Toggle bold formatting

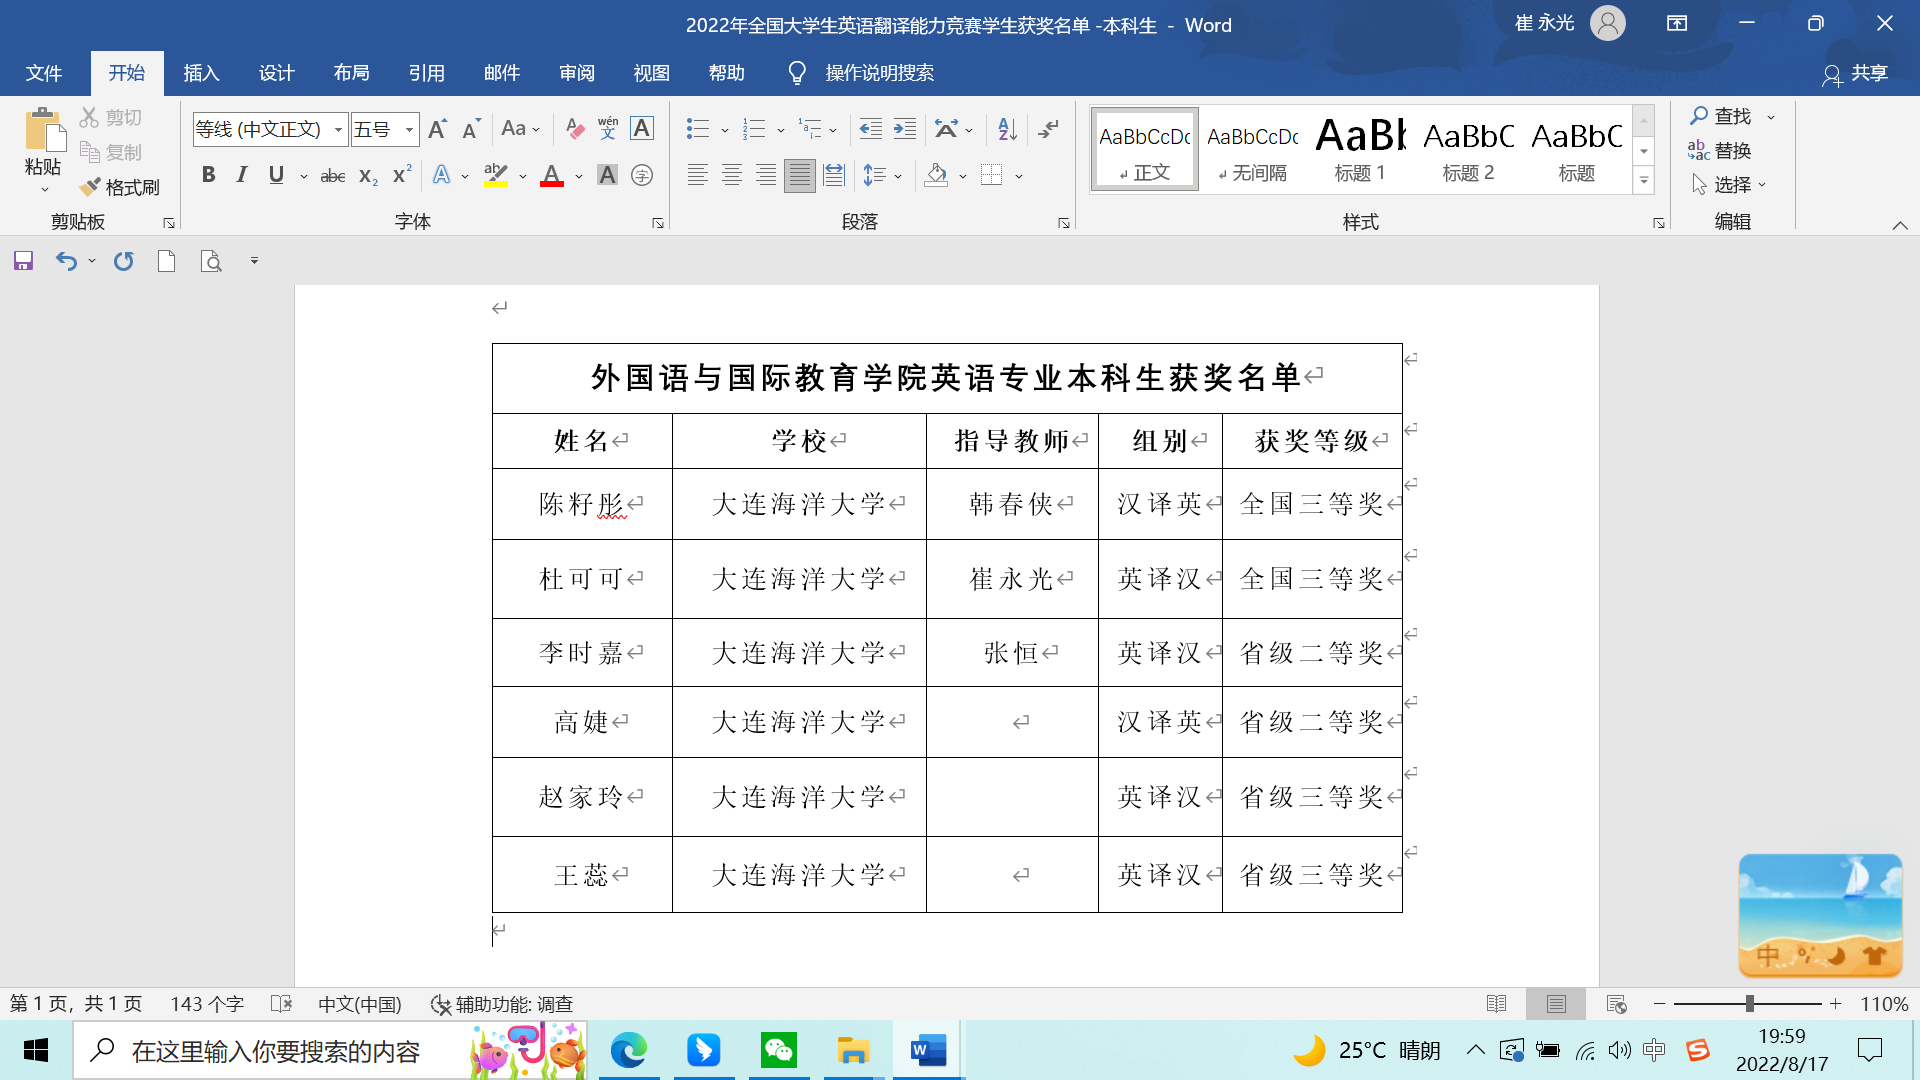pos(208,175)
